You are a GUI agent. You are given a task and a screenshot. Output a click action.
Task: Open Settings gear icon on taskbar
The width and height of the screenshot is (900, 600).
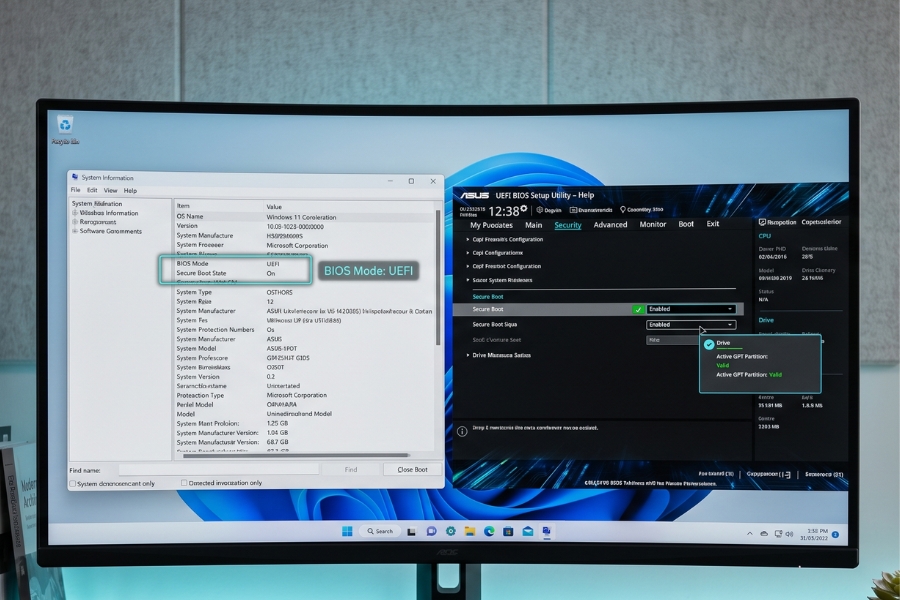pos(451,532)
